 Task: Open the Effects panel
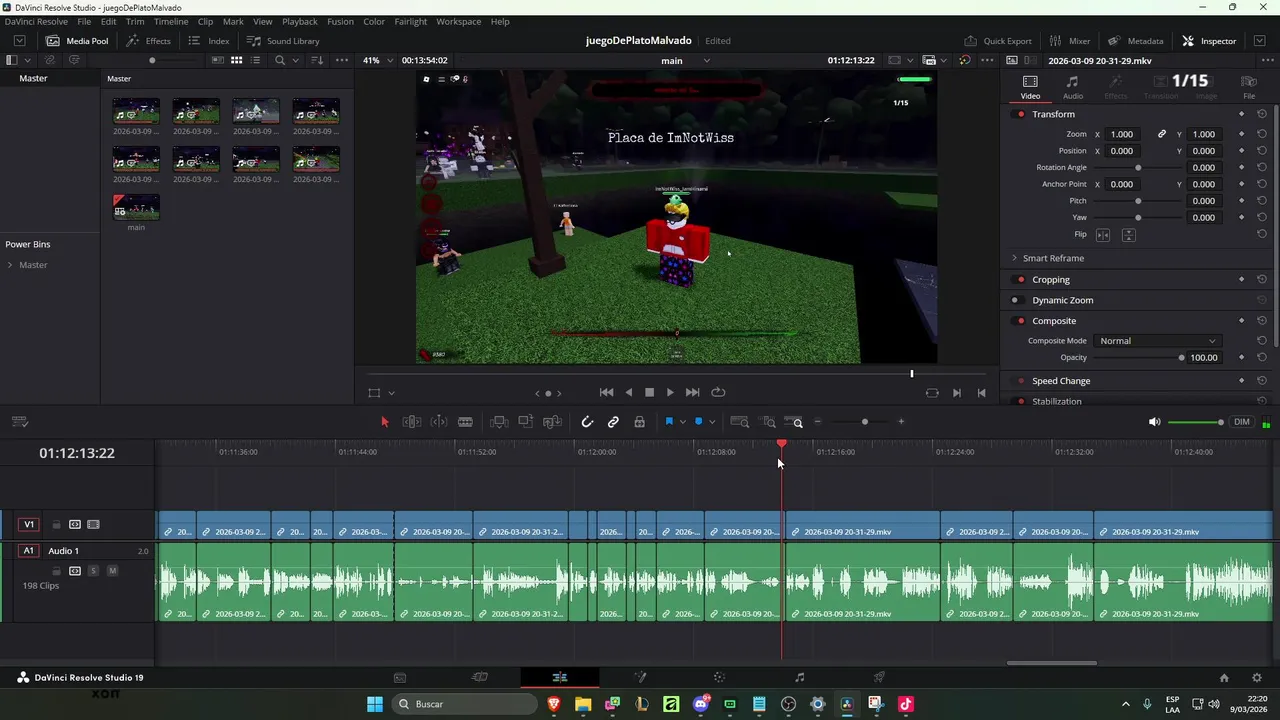click(x=148, y=41)
